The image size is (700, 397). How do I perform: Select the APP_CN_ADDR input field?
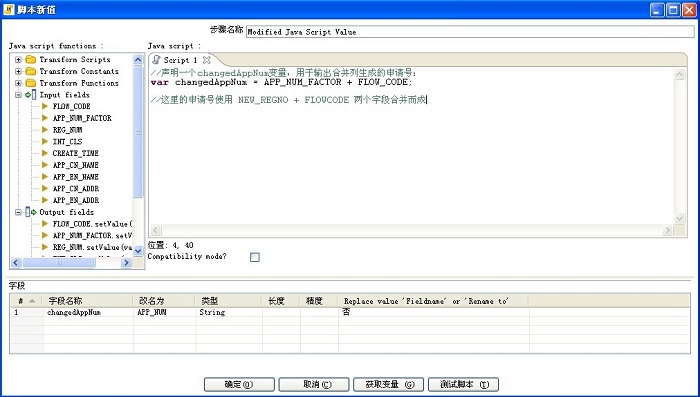pyautogui.click(x=76, y=188)
